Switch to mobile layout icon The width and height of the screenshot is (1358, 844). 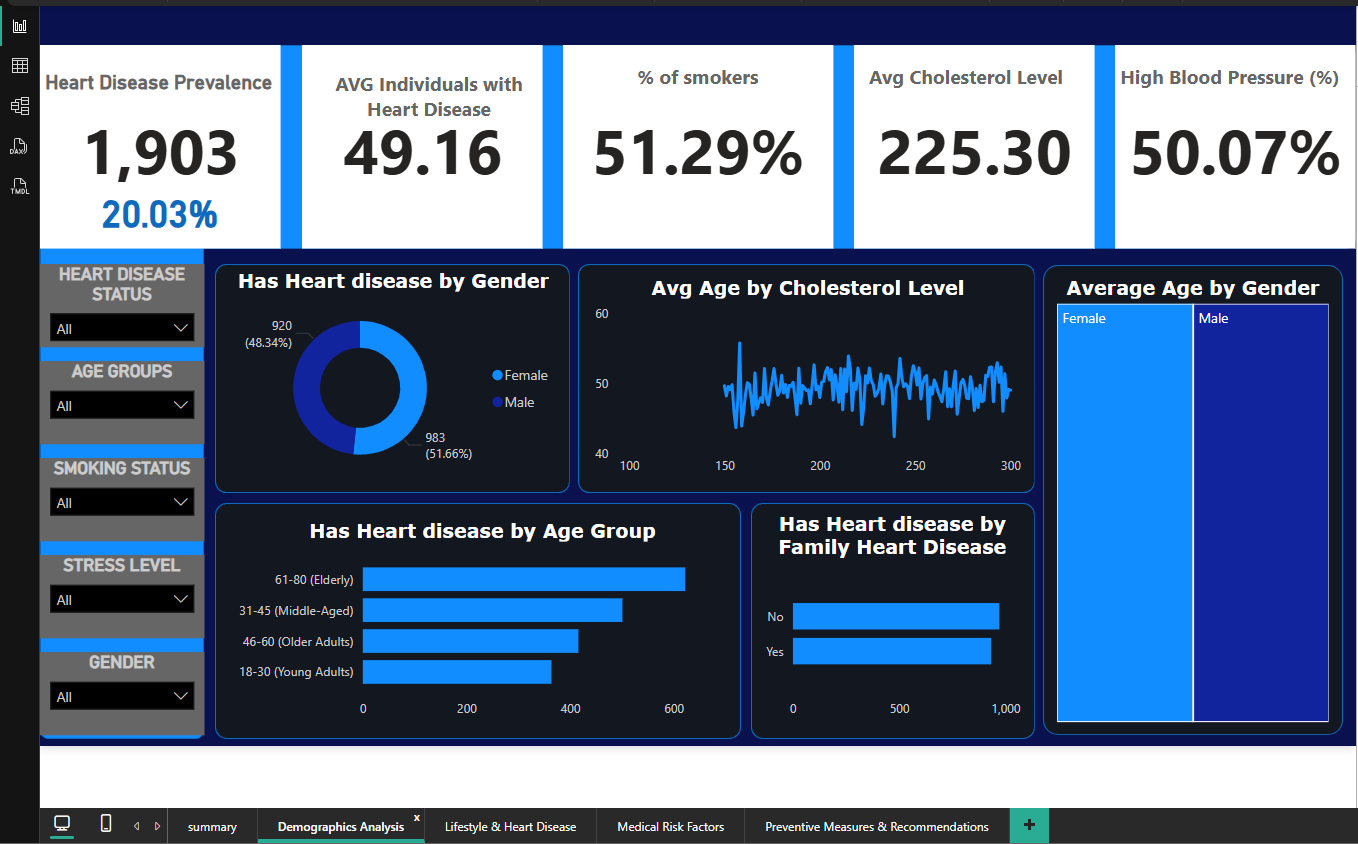point(106,824)
